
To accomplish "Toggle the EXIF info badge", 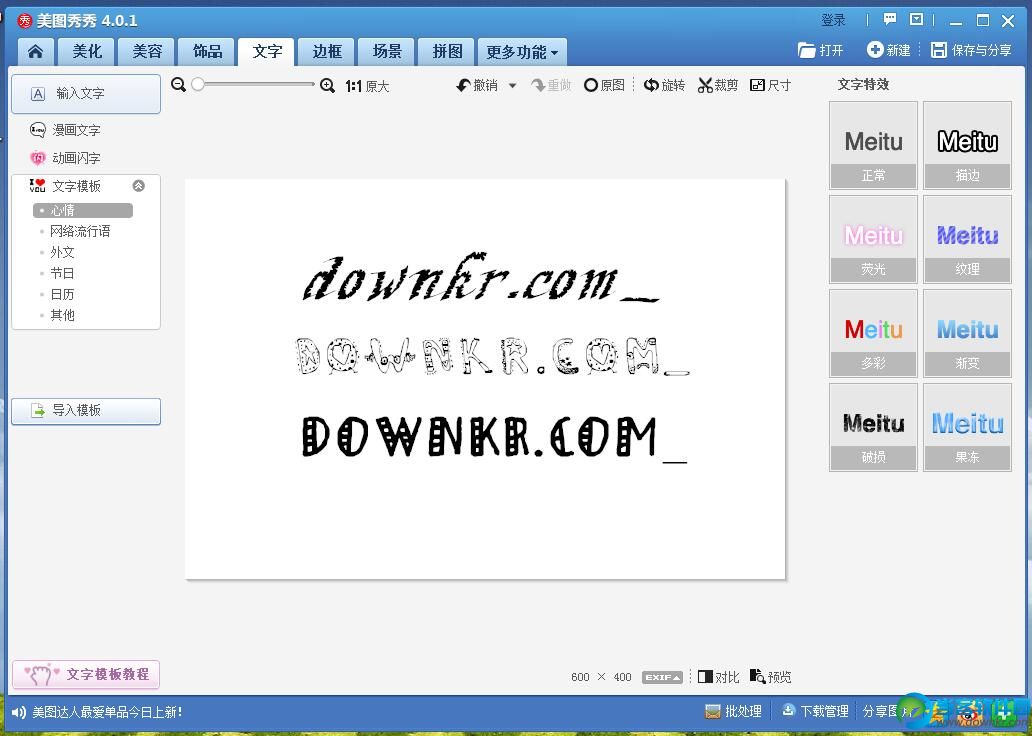I will point(662,677).
